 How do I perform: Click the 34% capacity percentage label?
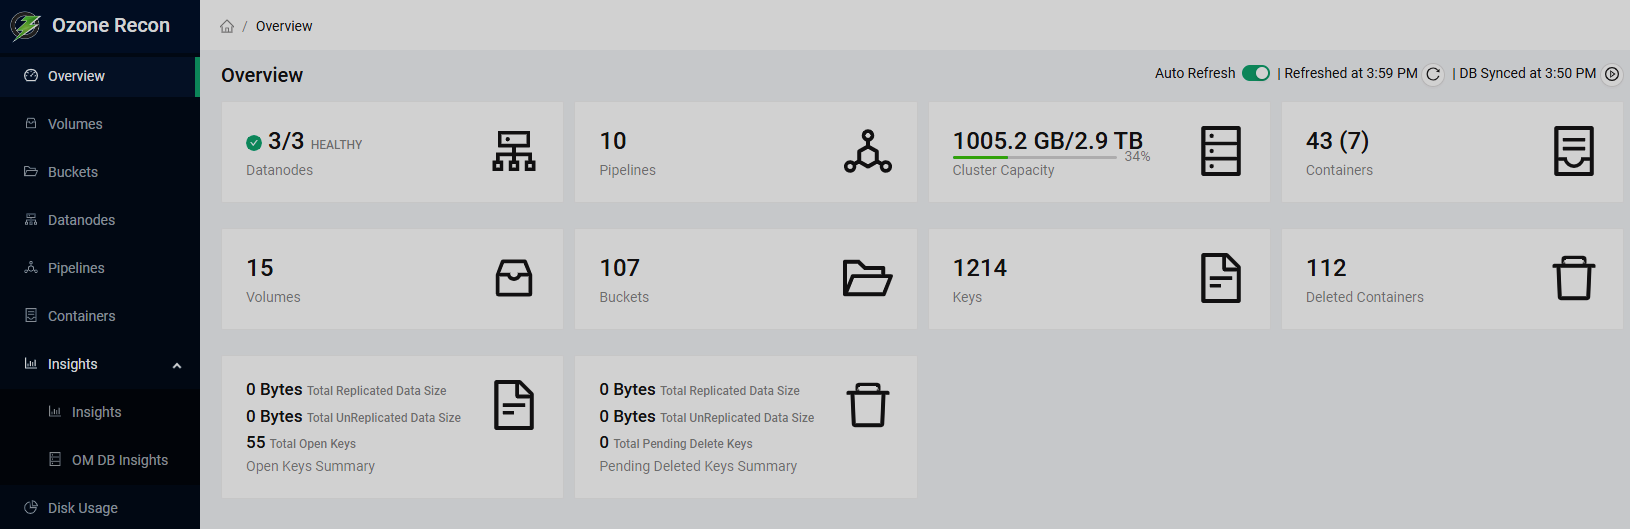pos(1137,157)
